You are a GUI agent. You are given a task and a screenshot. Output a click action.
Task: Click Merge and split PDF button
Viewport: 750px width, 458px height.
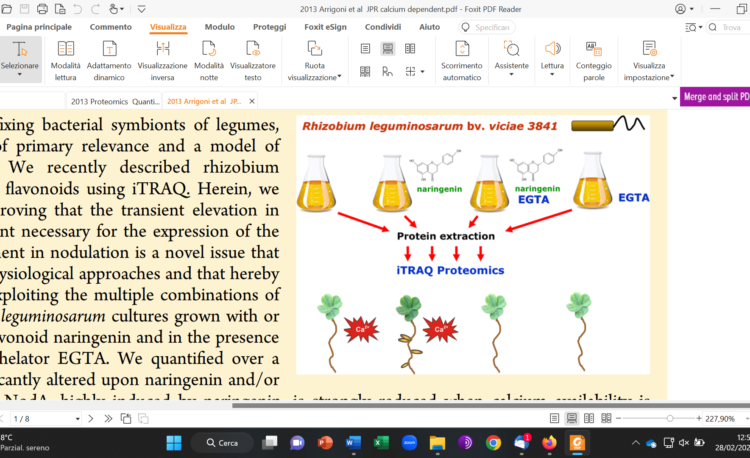pos(715,97)
